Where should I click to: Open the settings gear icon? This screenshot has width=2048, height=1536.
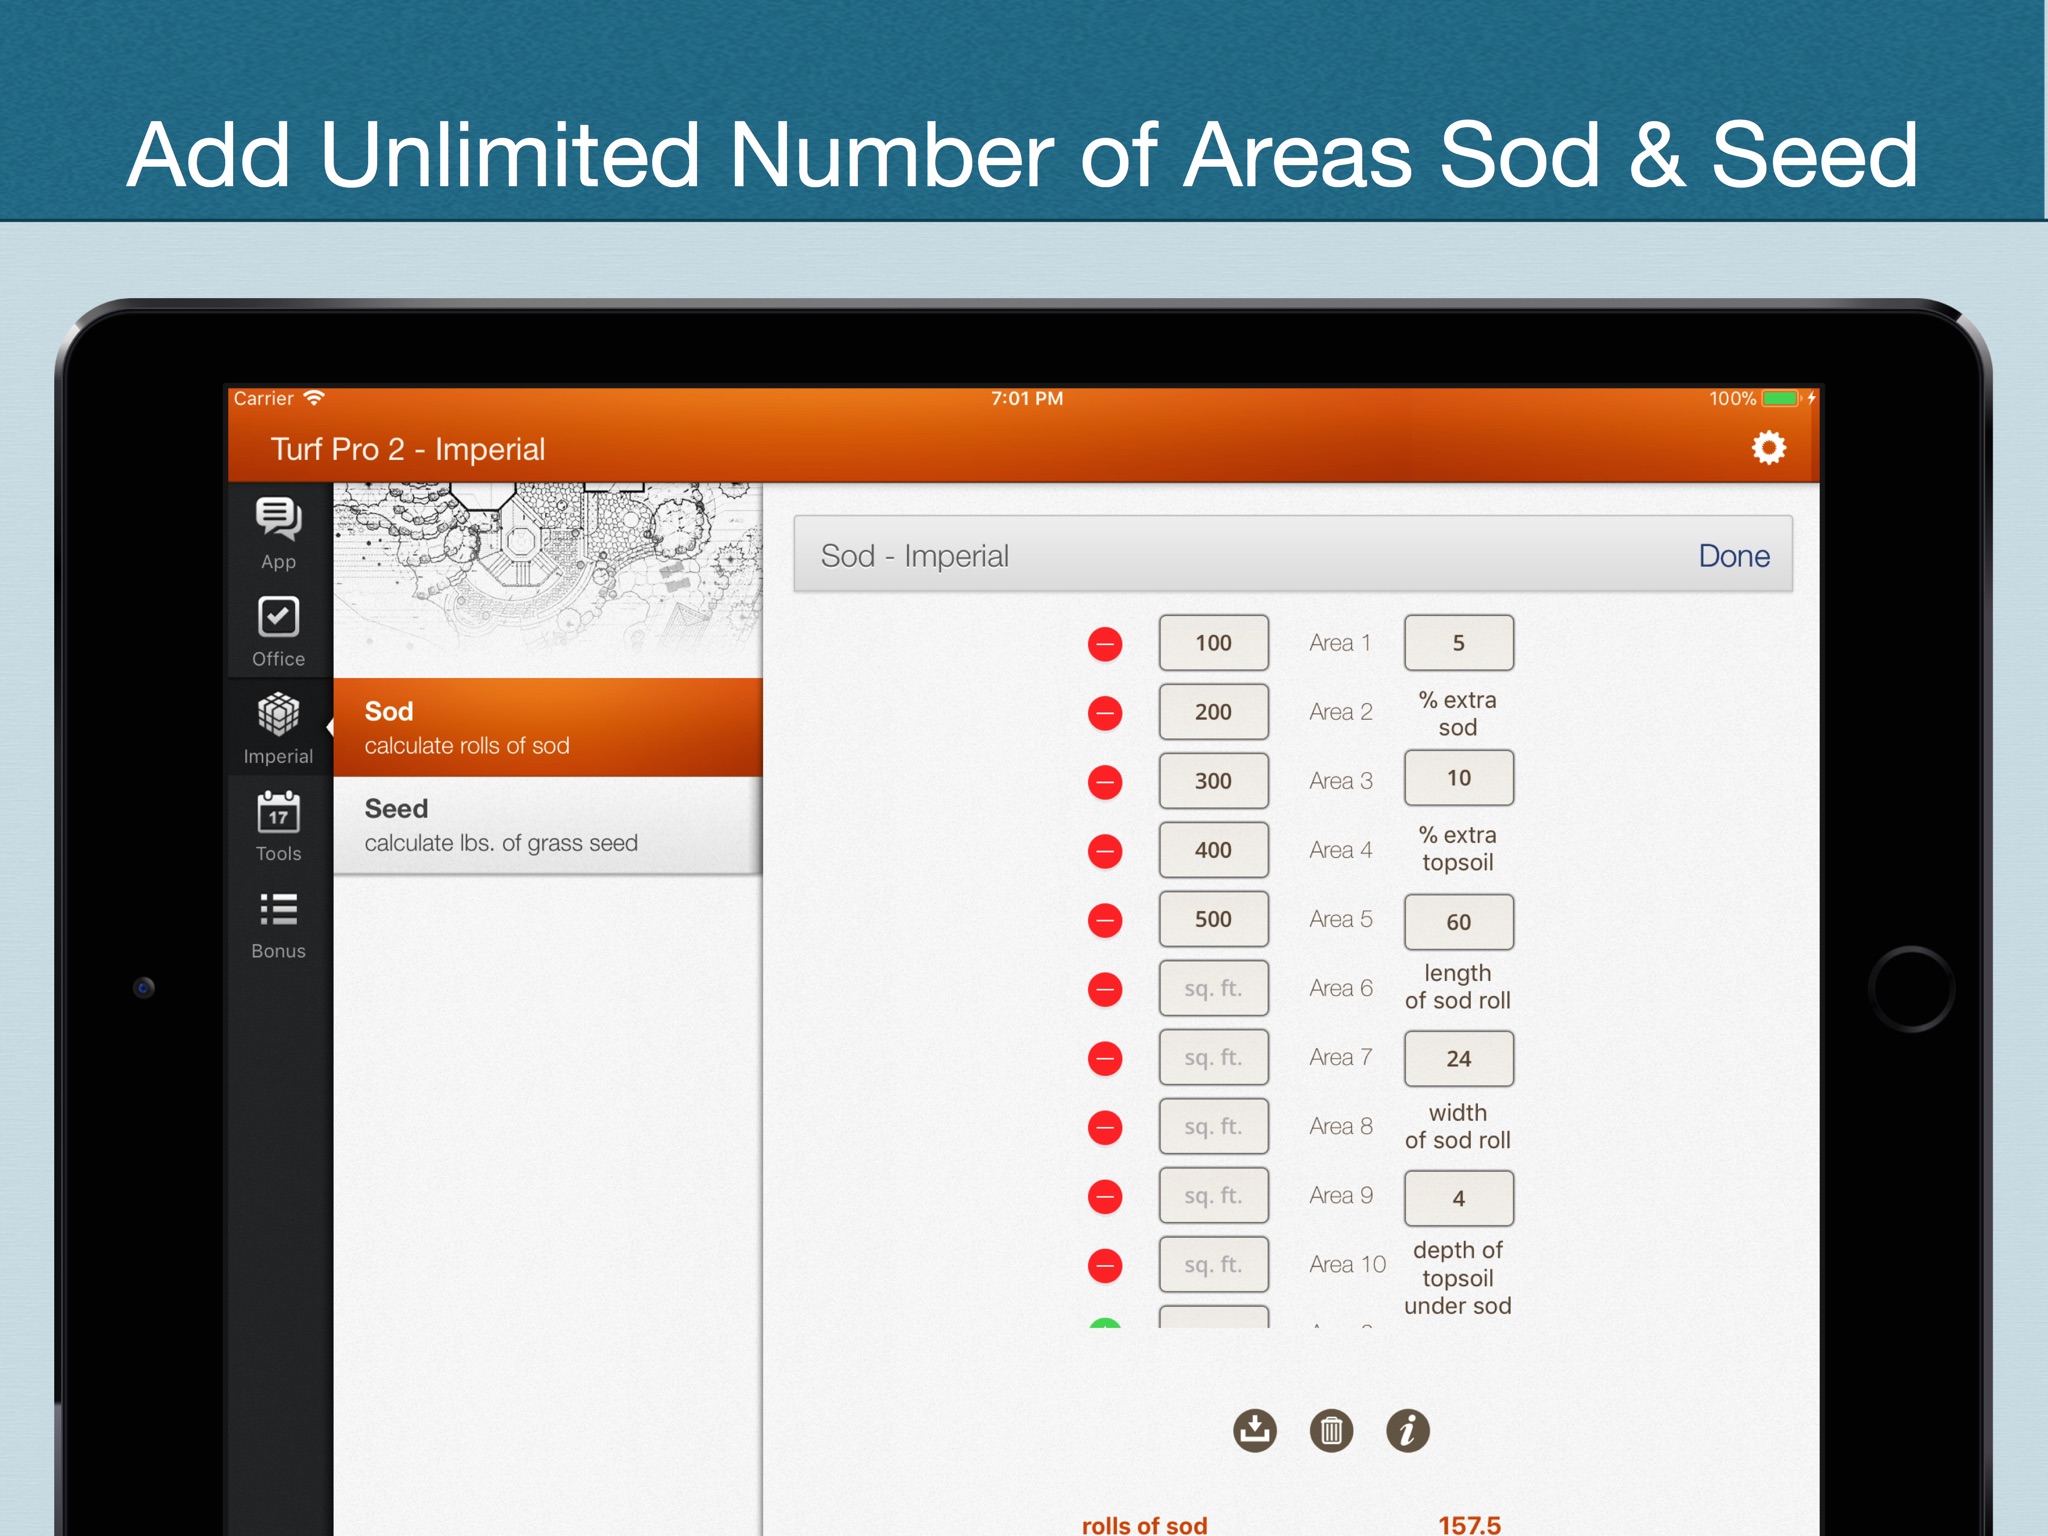1768,448
